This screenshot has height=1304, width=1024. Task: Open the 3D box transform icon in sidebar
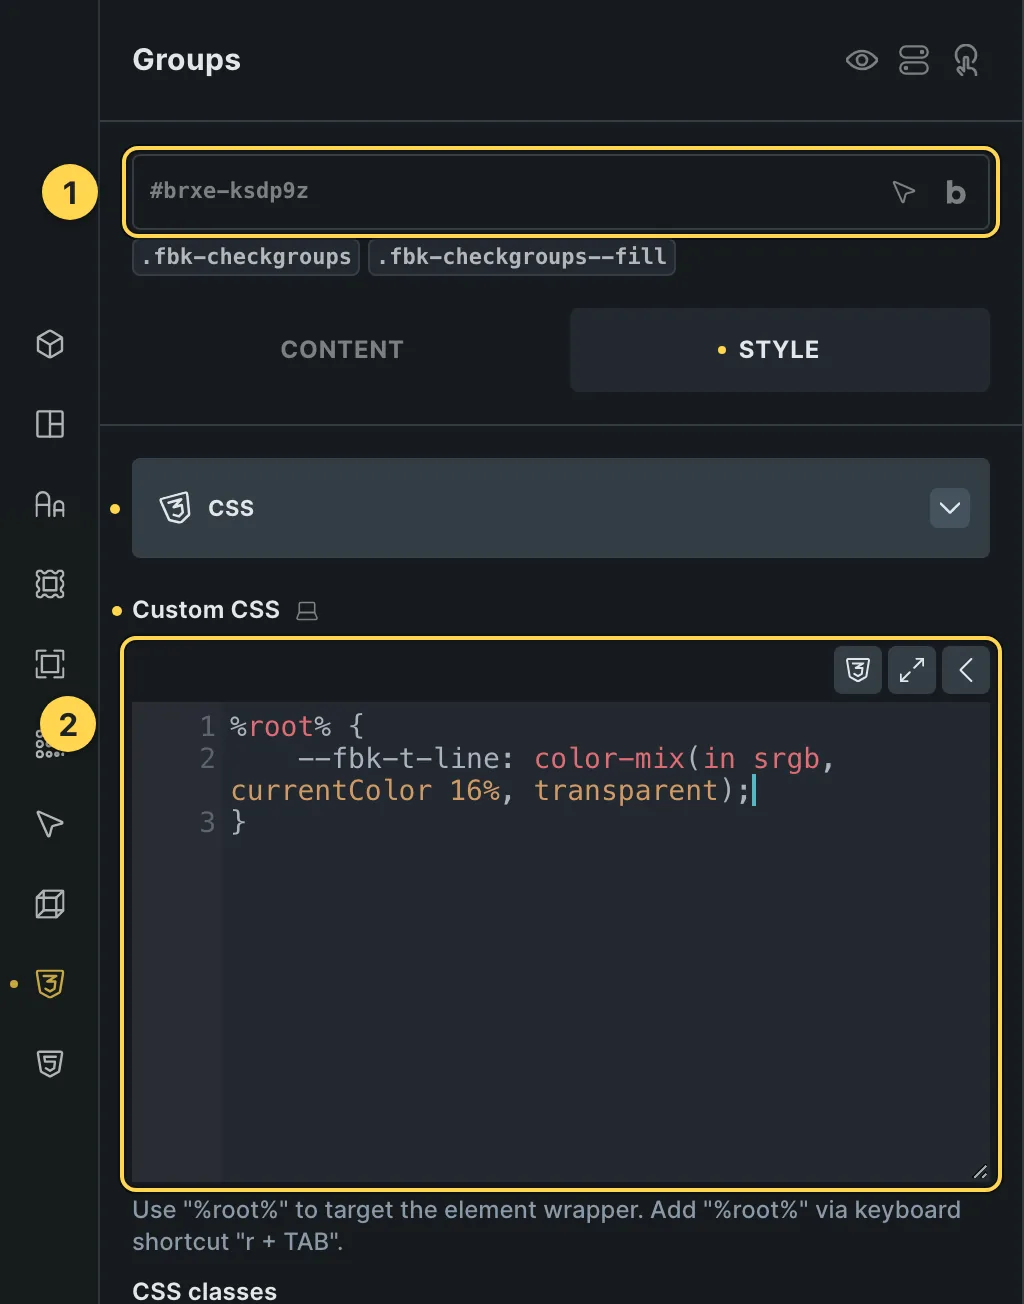[50, 904]
